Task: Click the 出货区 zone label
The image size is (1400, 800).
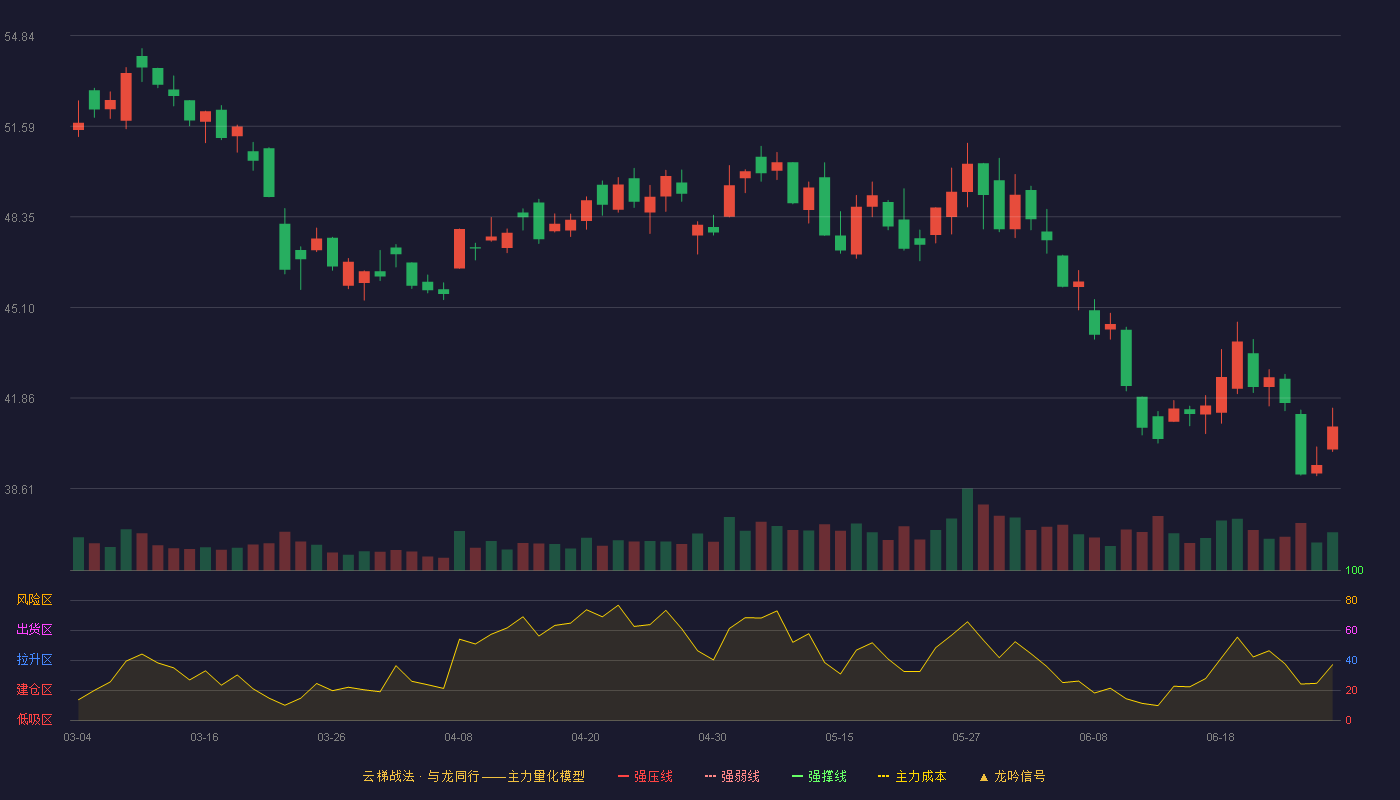Action: (34, 630)
